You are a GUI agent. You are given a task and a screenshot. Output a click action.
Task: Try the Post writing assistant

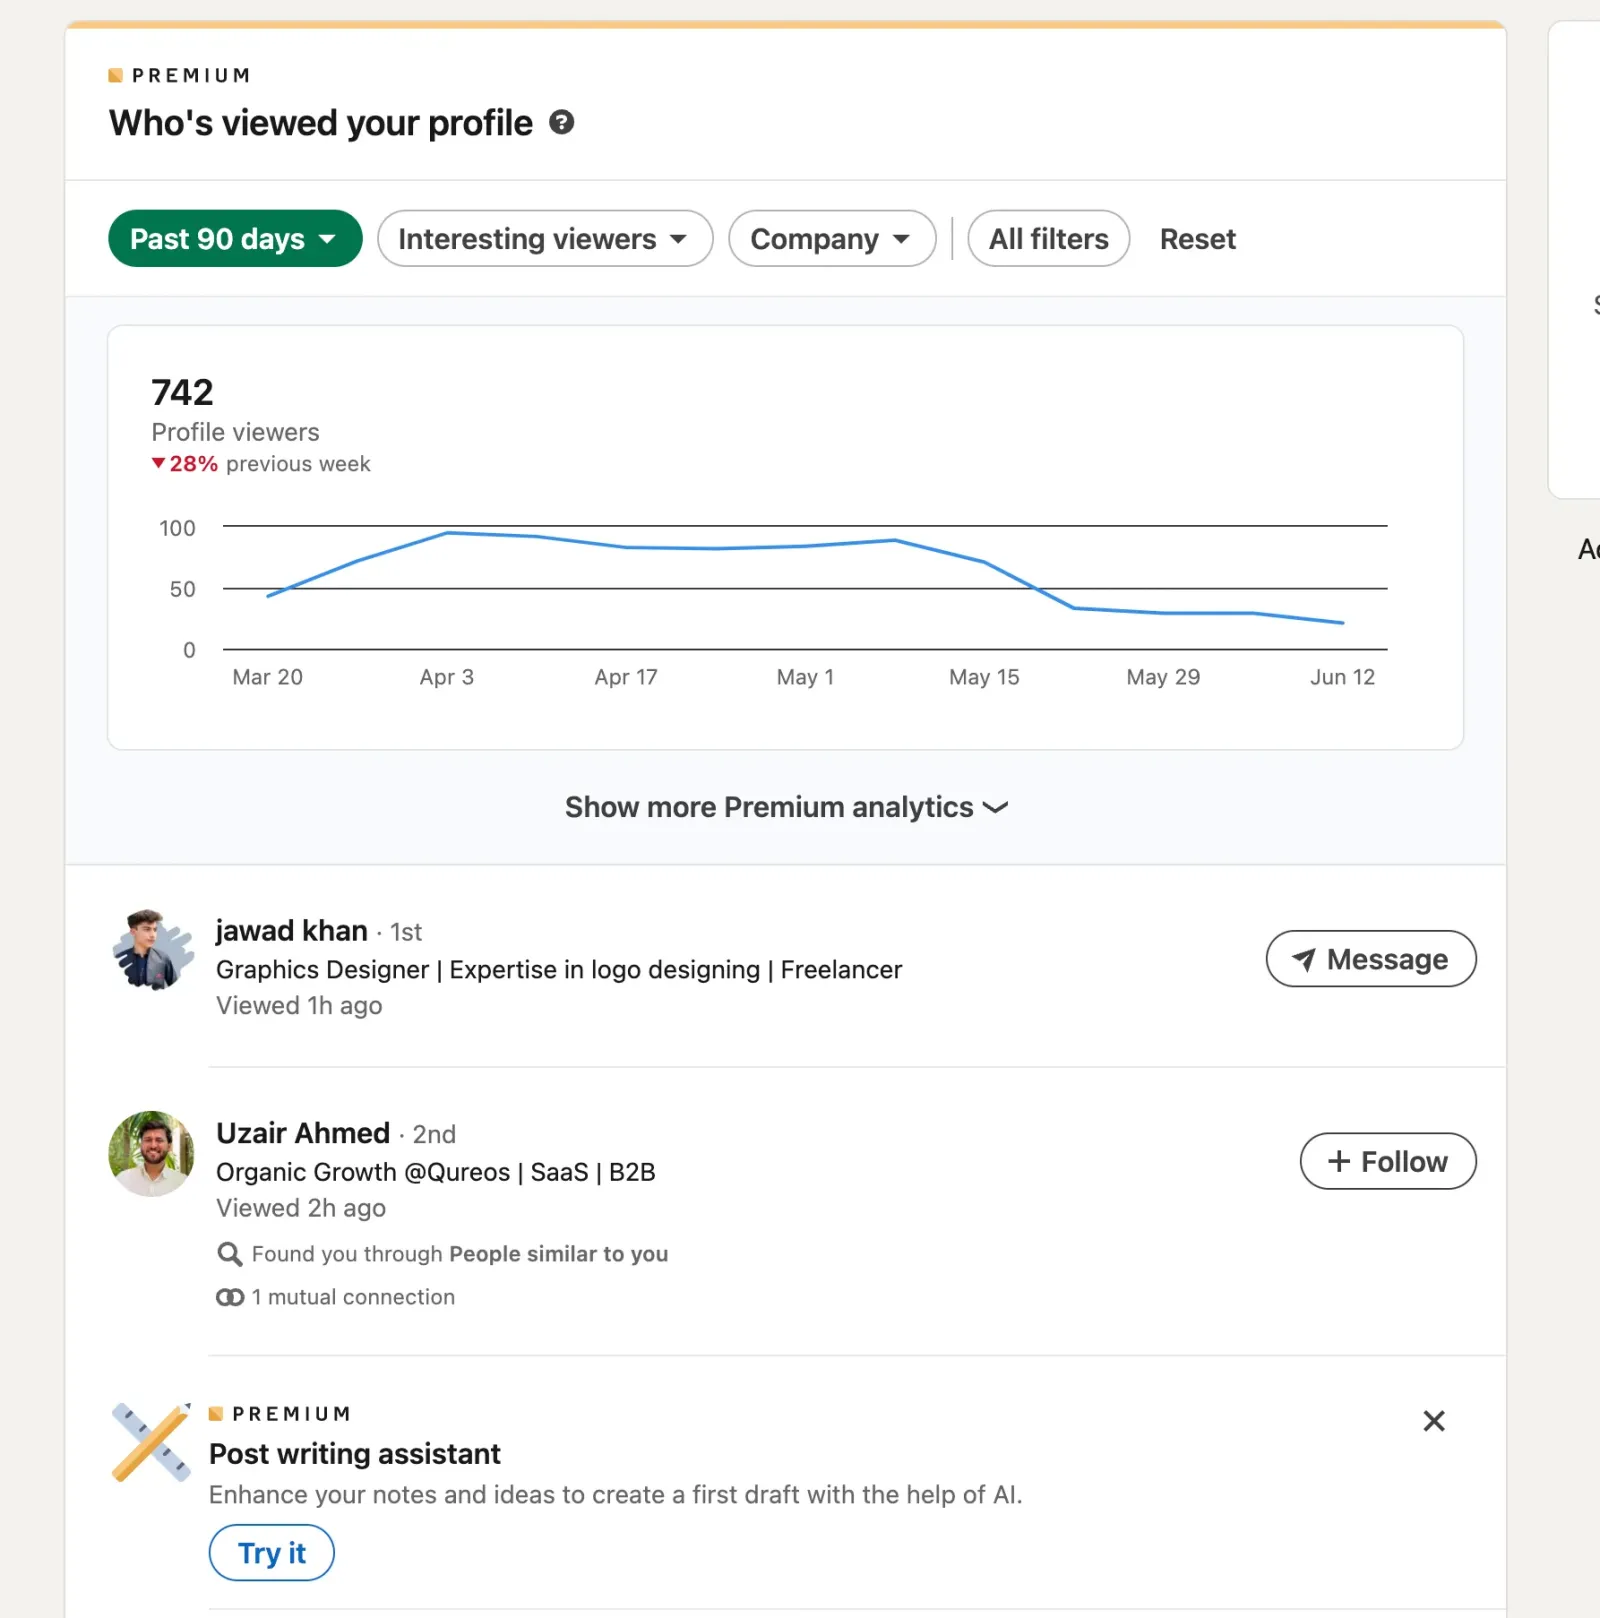272,1552
